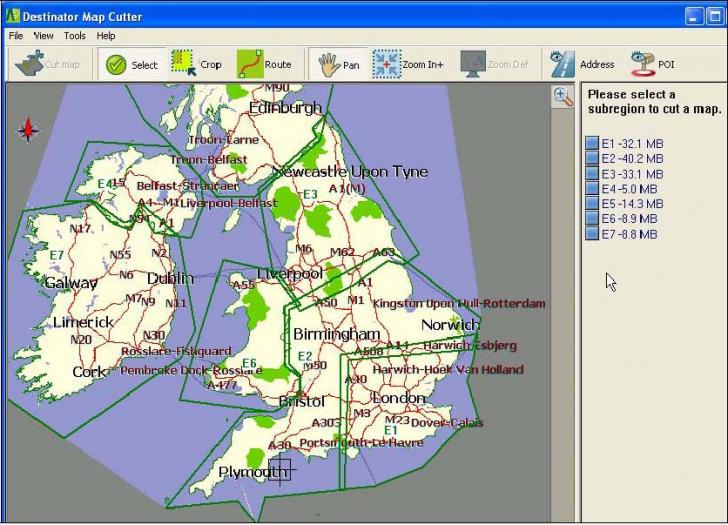Screen dimensions: 728x525
Task: Click the E6 region label in Wales
Action: [249, 363]
